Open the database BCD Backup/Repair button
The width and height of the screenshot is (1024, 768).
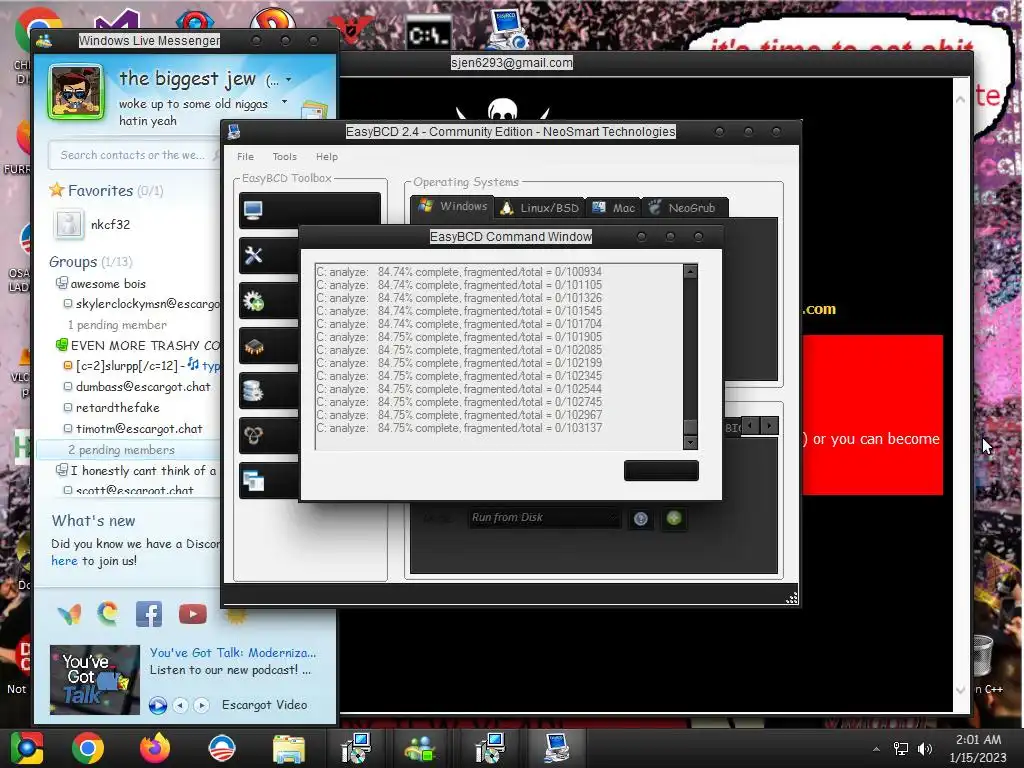[x=268, y=391]
